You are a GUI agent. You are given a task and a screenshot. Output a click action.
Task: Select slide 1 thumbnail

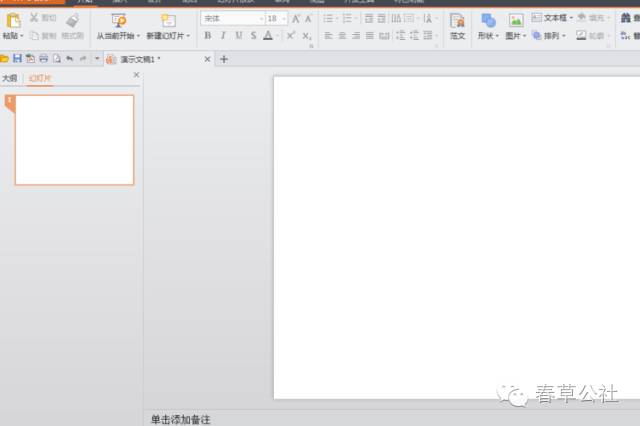coord(74,140)
